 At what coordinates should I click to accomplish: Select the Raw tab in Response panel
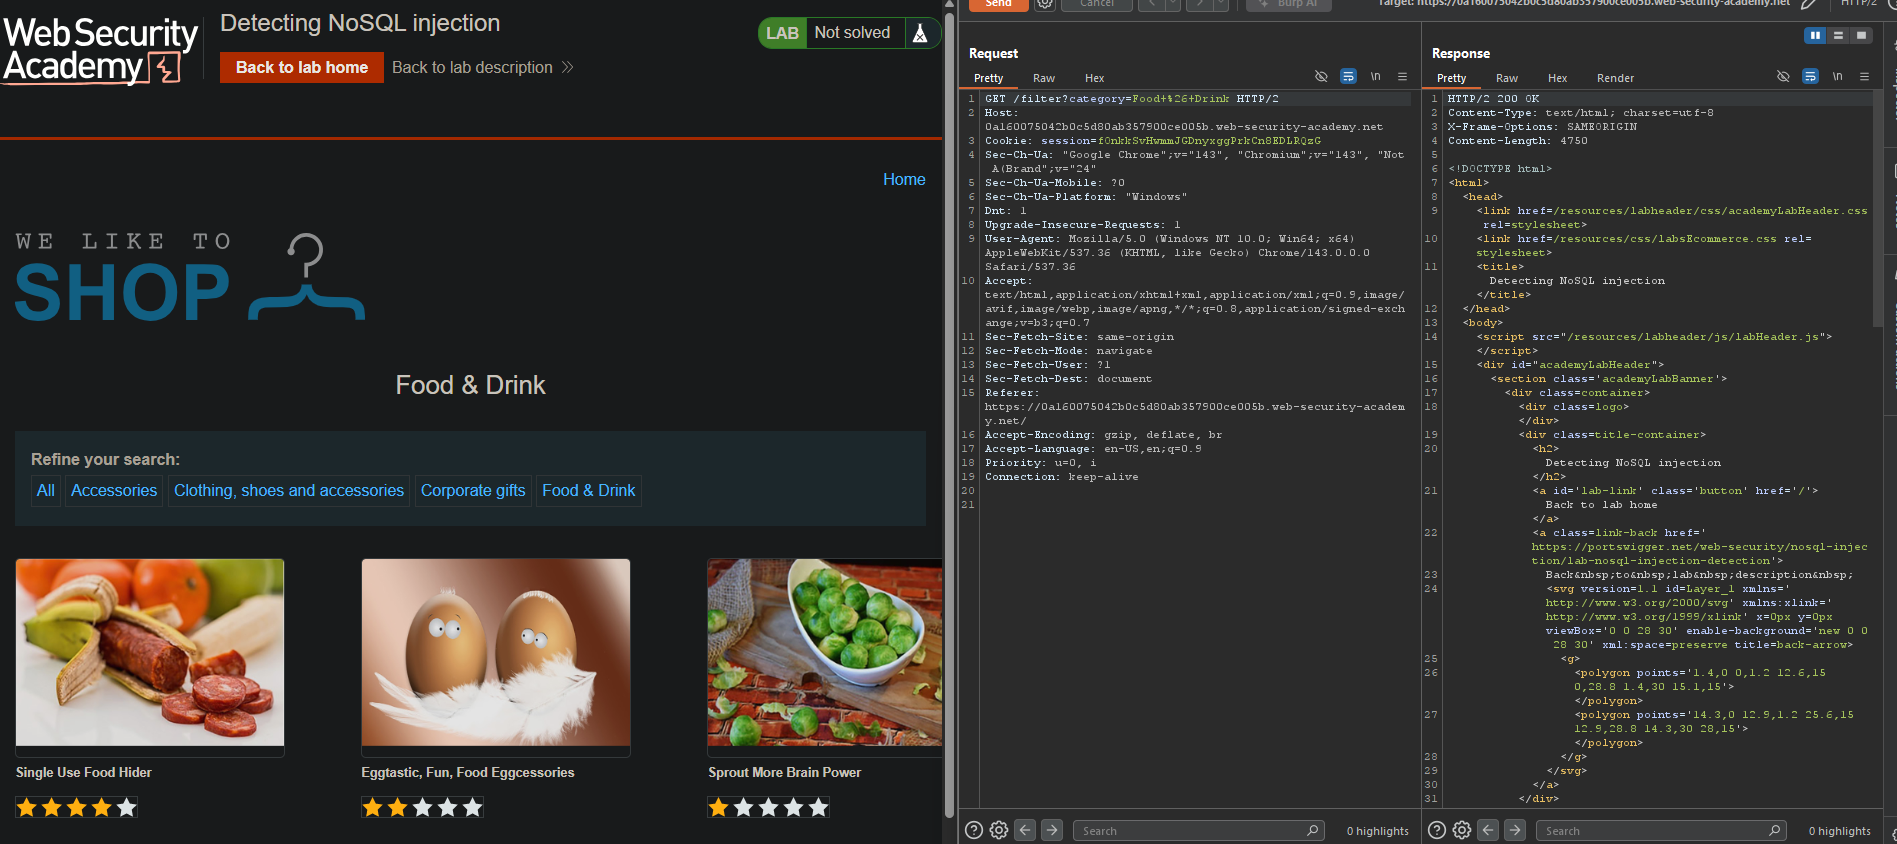(x=1507, y=78)
